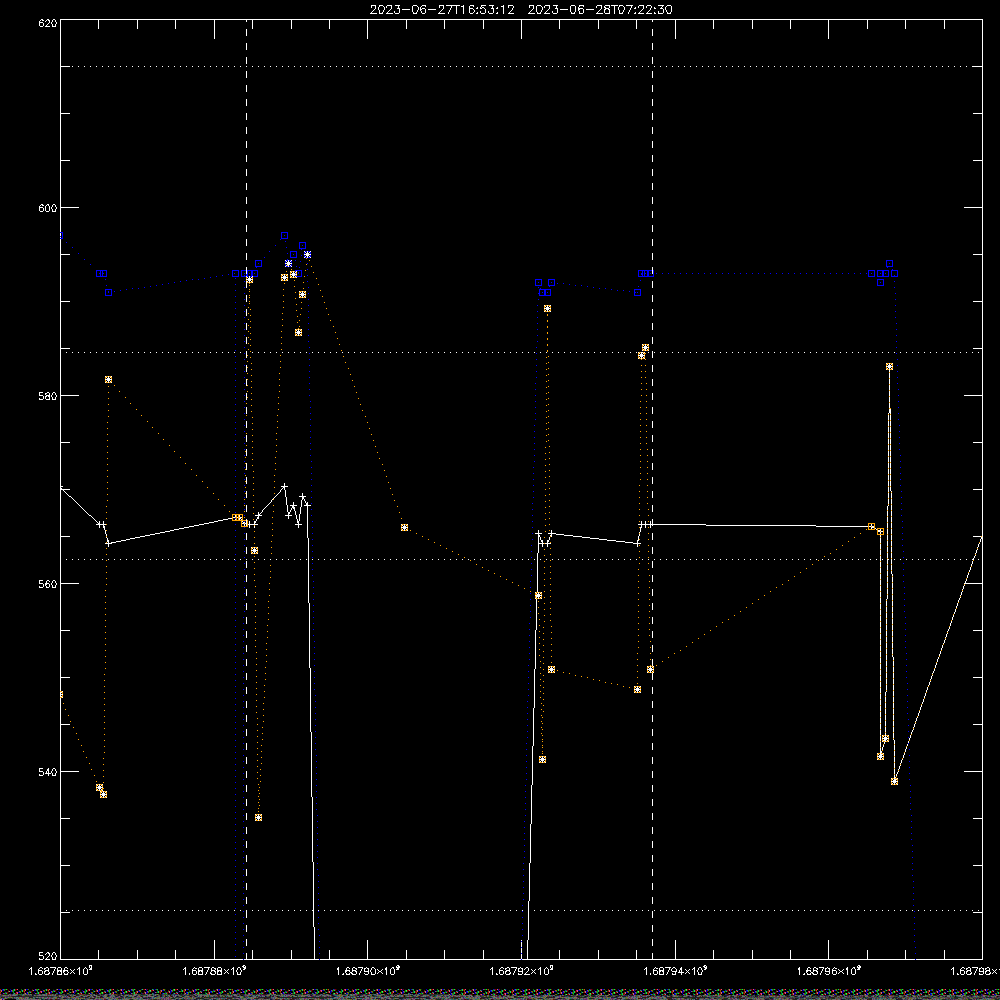The height and width of the screenshot is (1000, 1000).
Task: Select the y-axis label 540
Action: 48,772
